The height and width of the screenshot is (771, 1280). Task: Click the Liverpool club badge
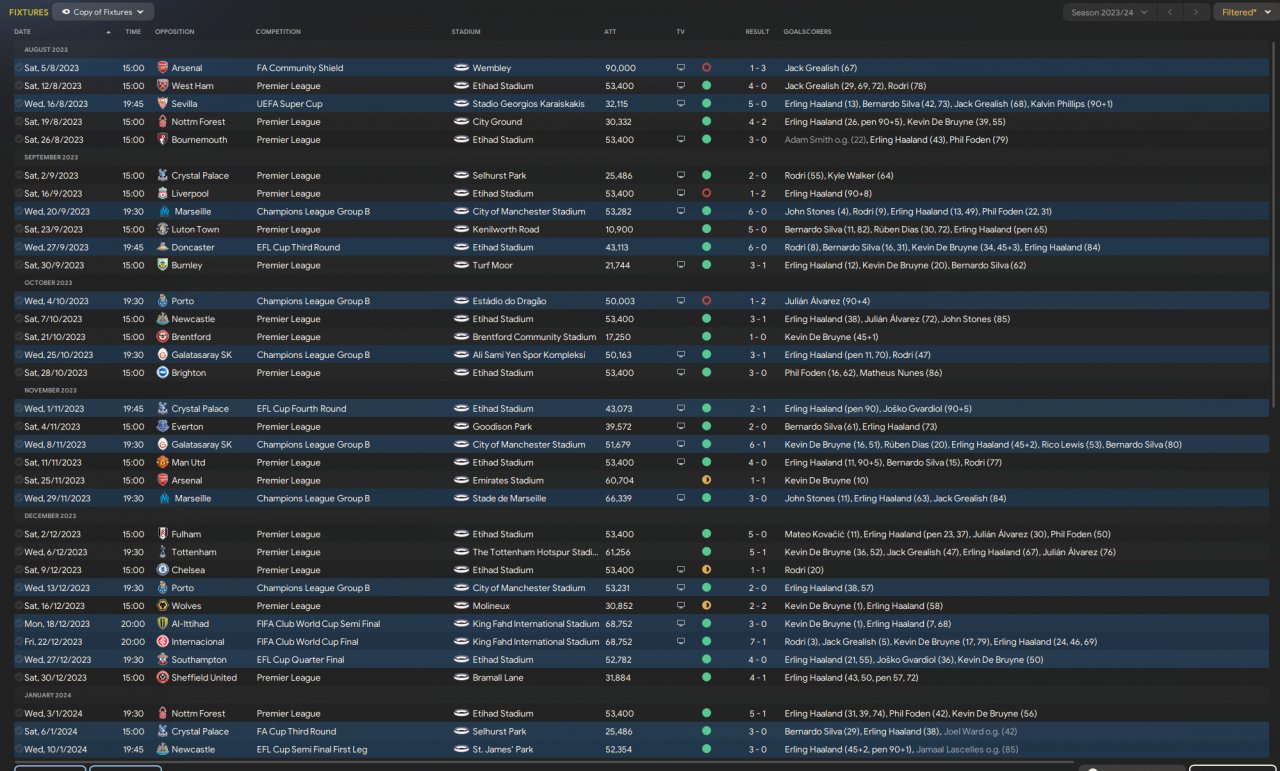click(x=163, y=194)
